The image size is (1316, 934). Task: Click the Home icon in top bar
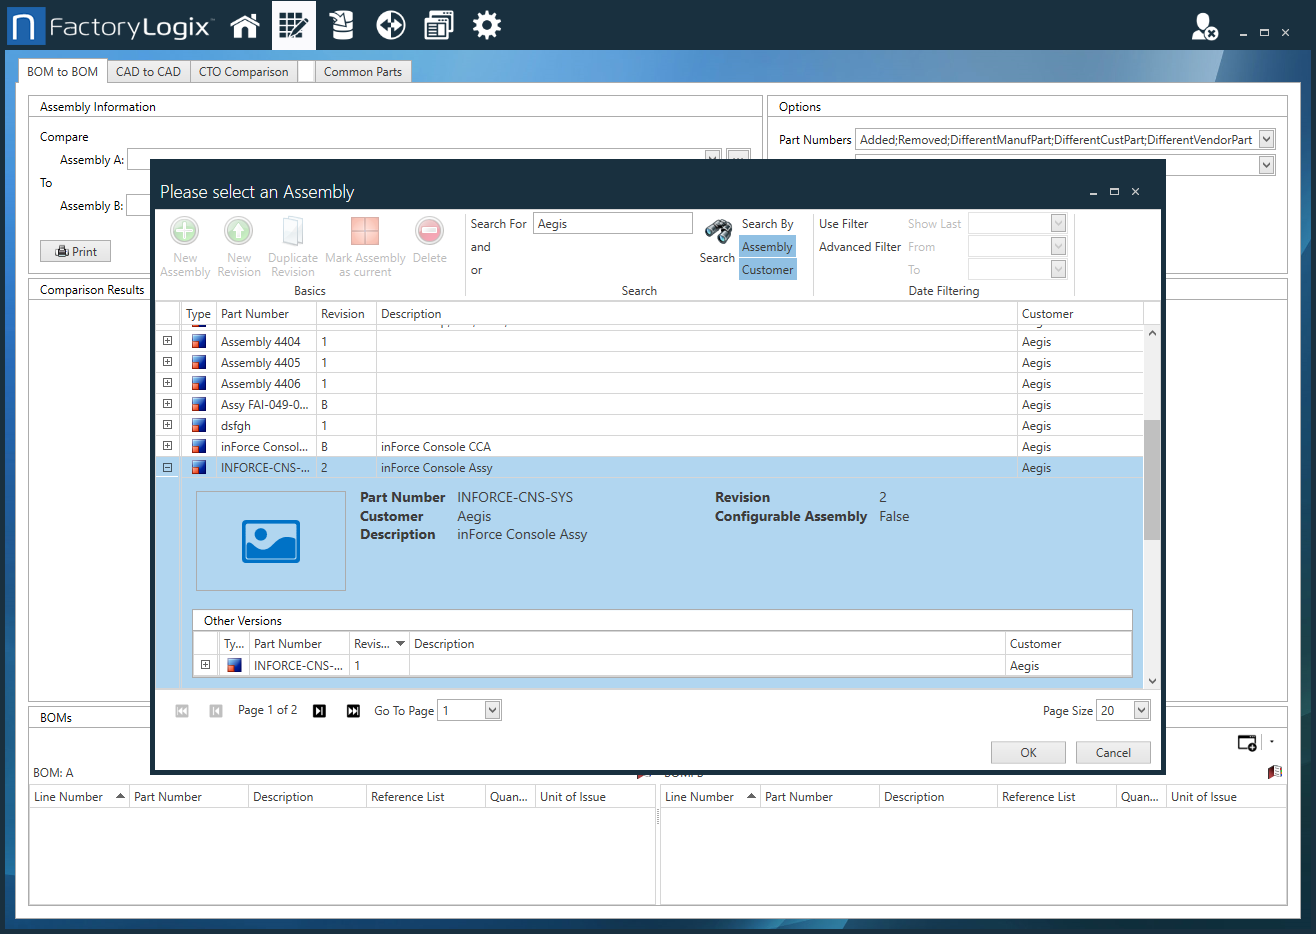coord(245,26)
